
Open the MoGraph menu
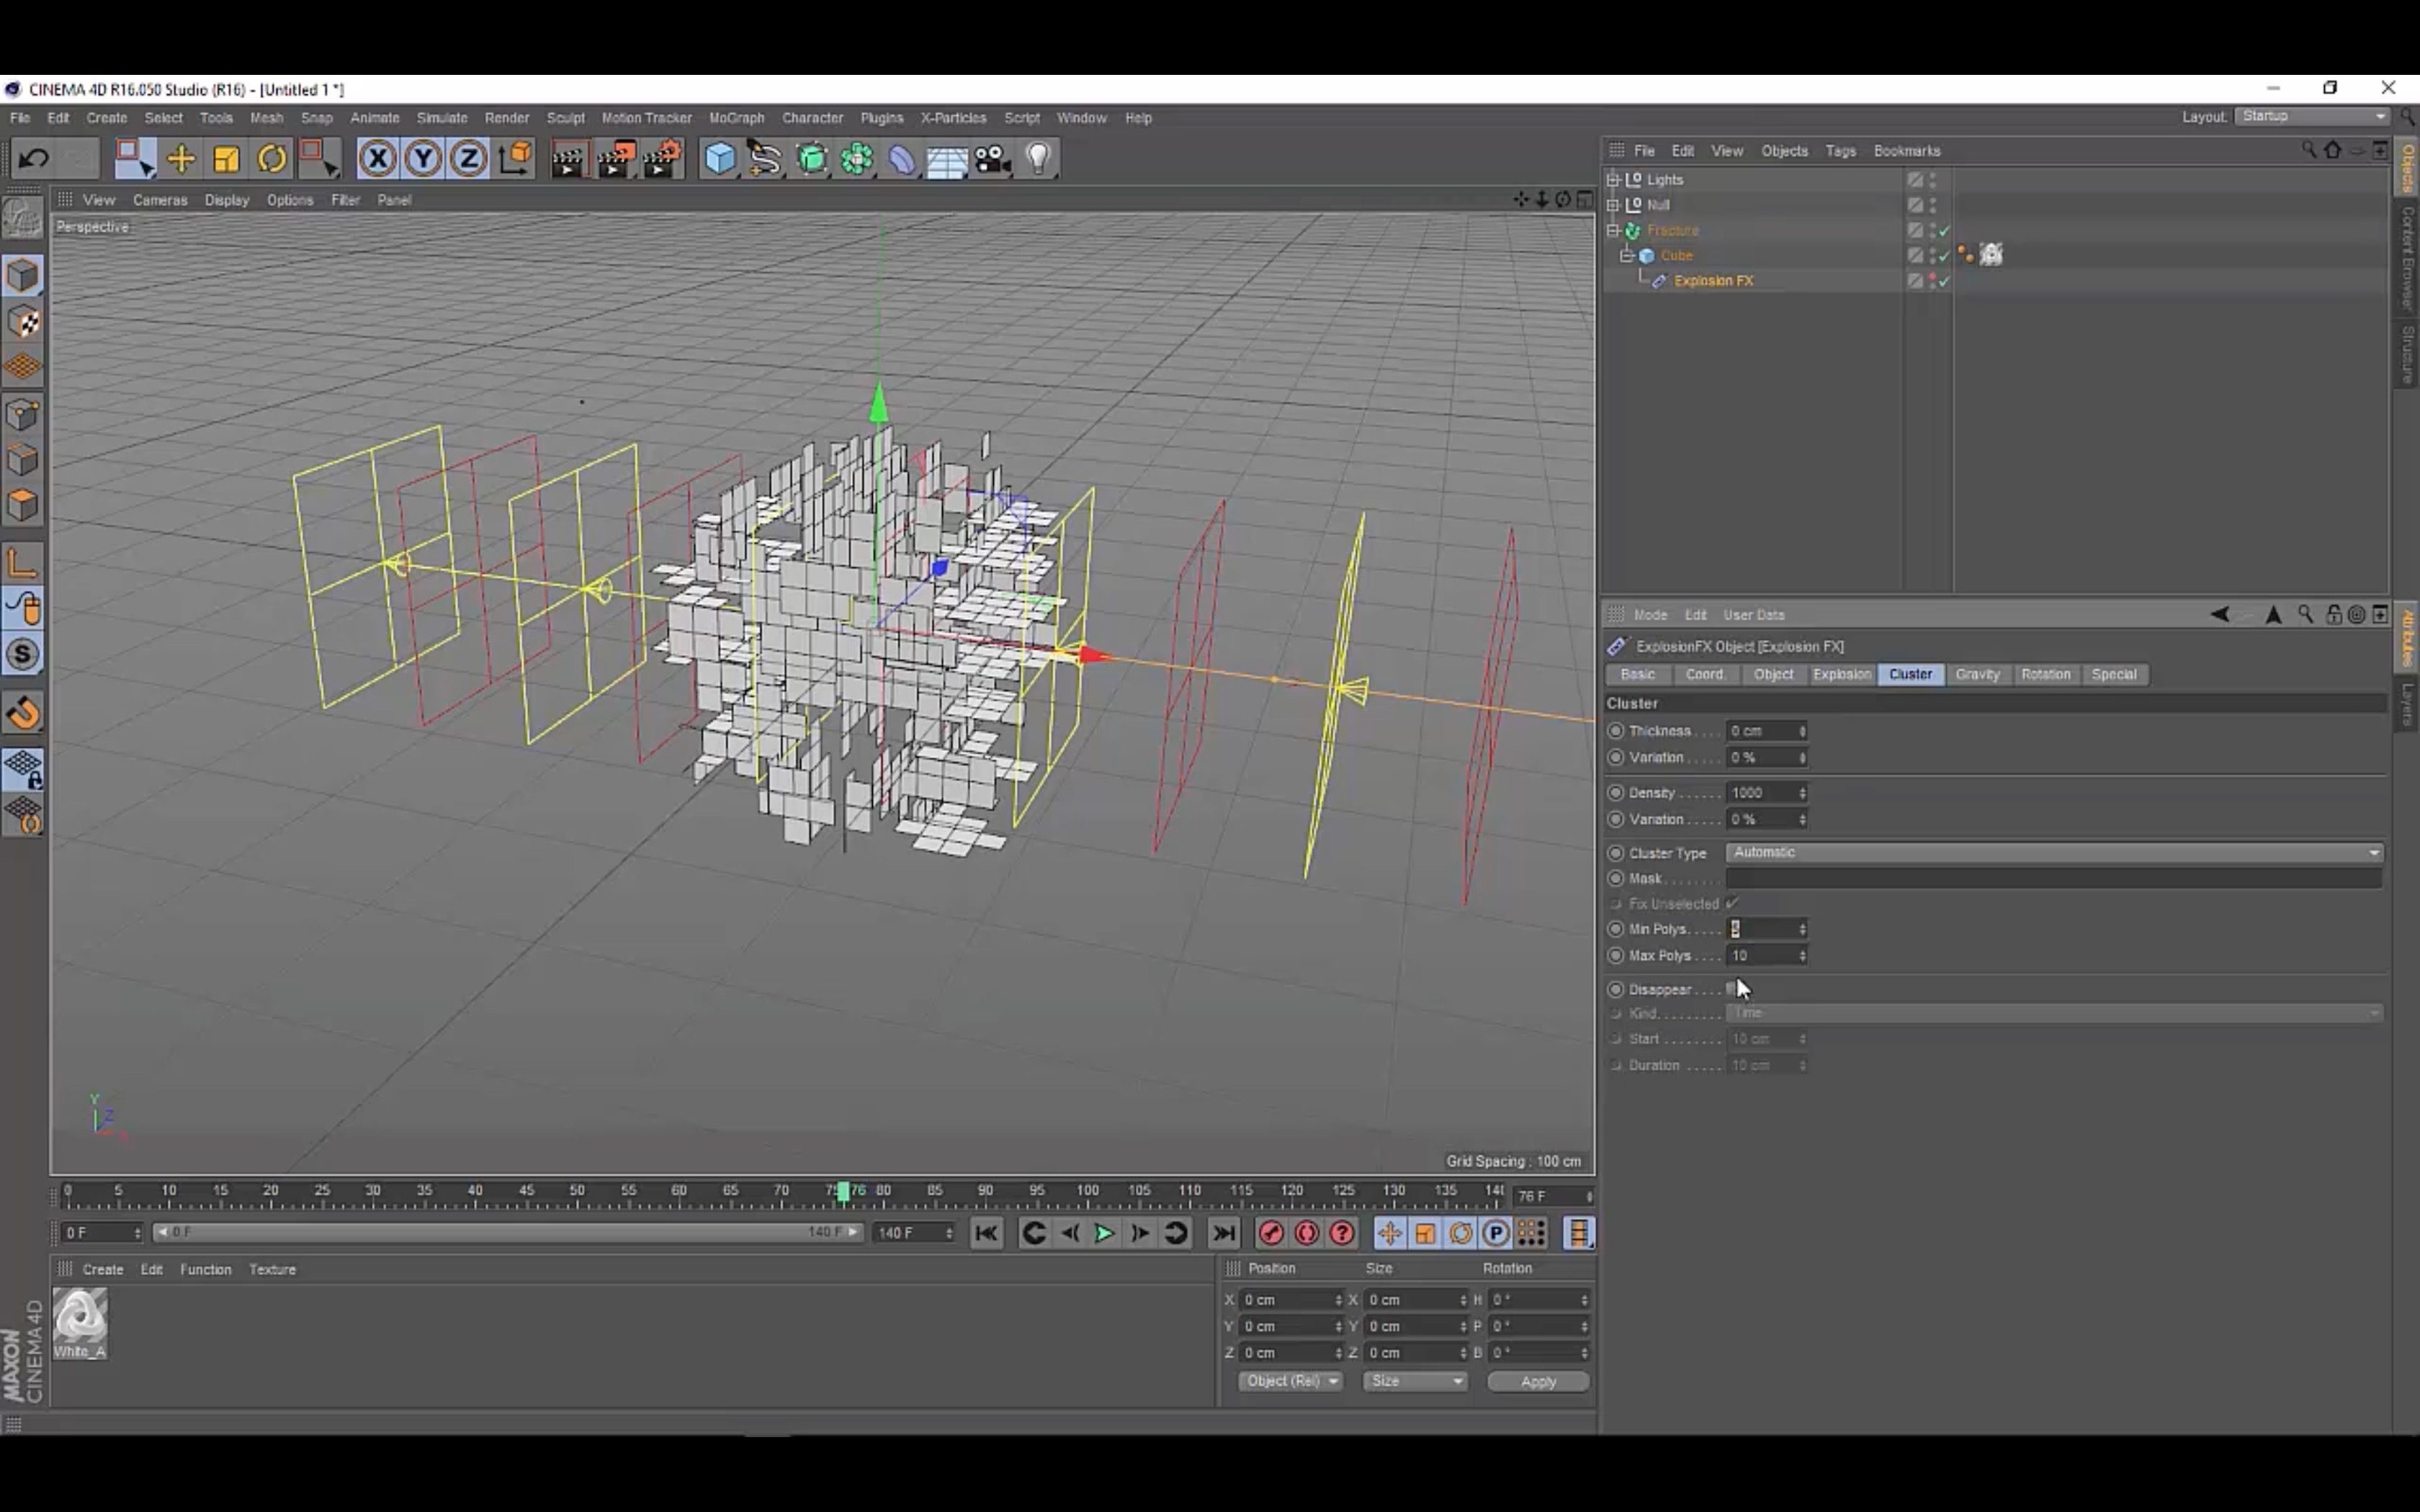[x=736, y=118]
